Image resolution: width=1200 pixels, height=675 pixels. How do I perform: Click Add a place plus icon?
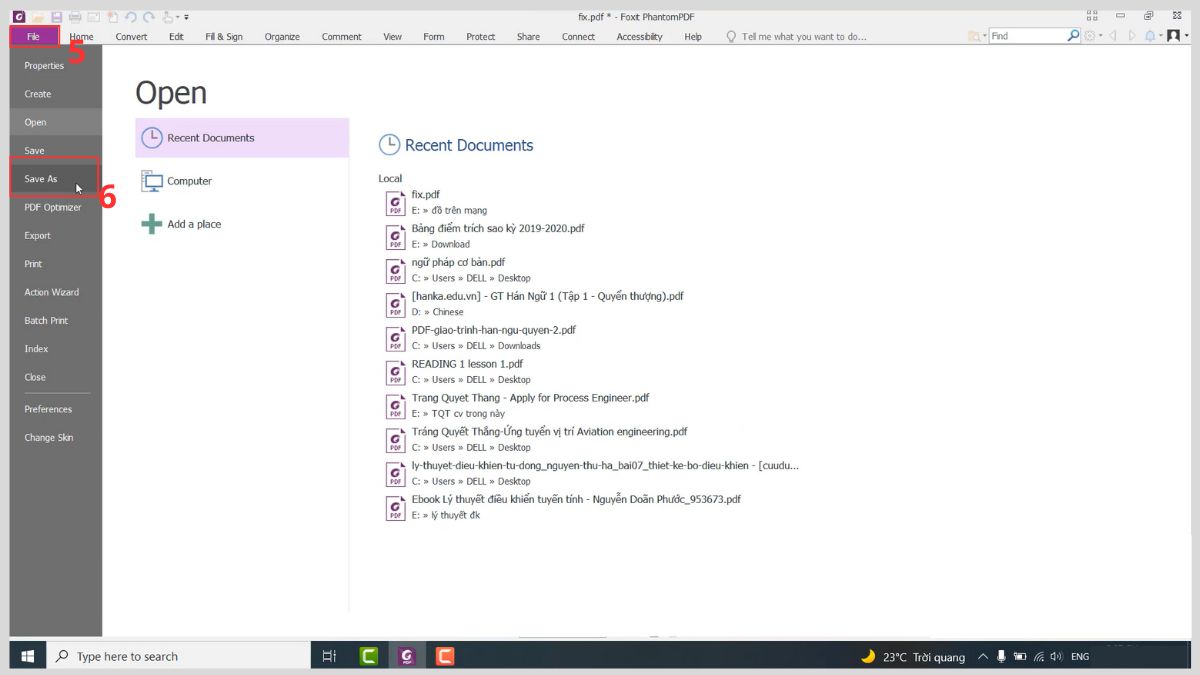(152, 224)
